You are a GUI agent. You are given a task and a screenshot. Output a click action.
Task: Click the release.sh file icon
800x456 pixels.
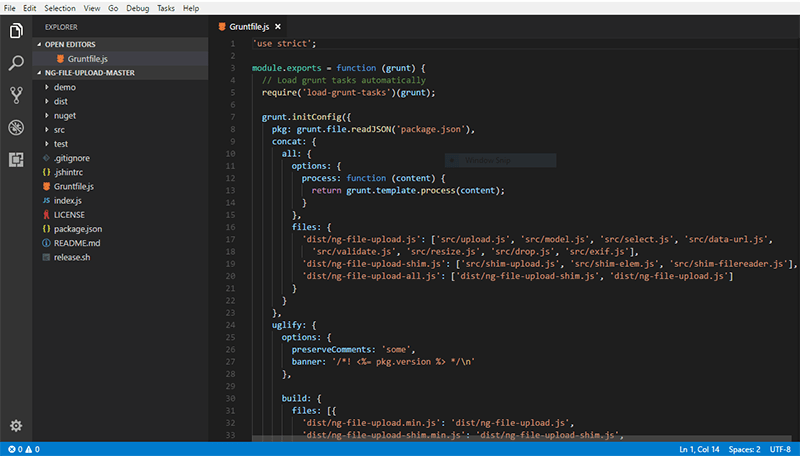coord(46,258)
